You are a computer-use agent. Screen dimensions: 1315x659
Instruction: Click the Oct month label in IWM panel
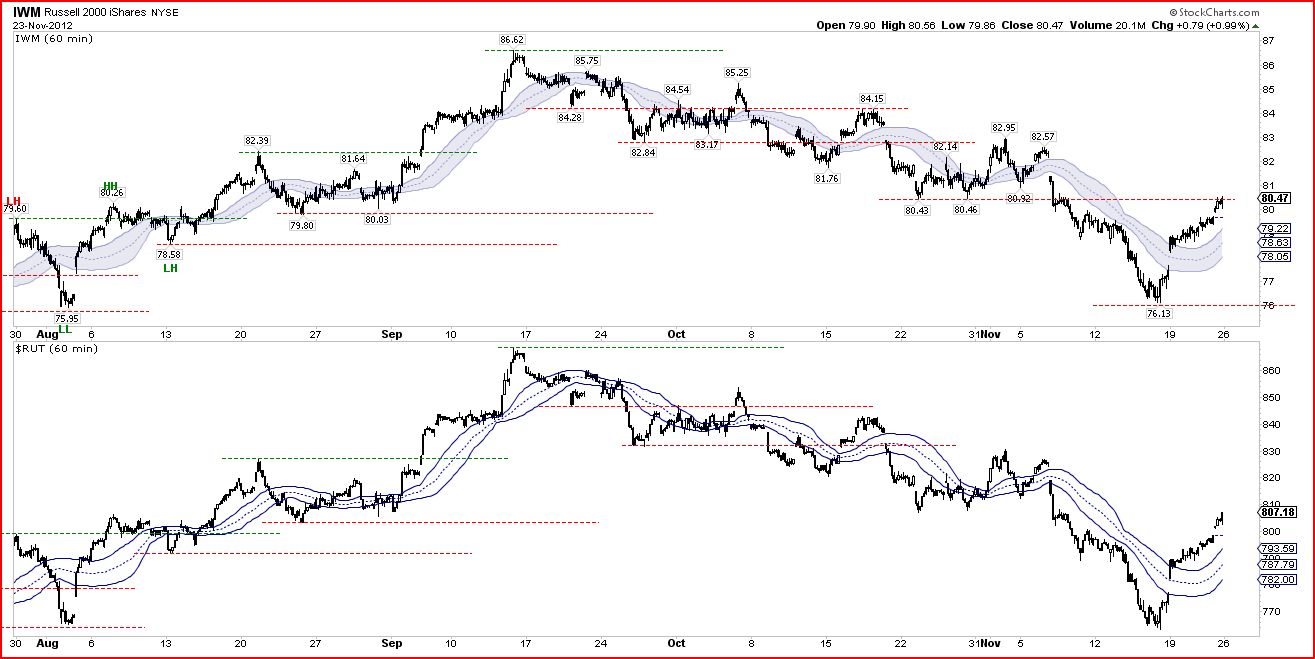click(x=677, y=334)
